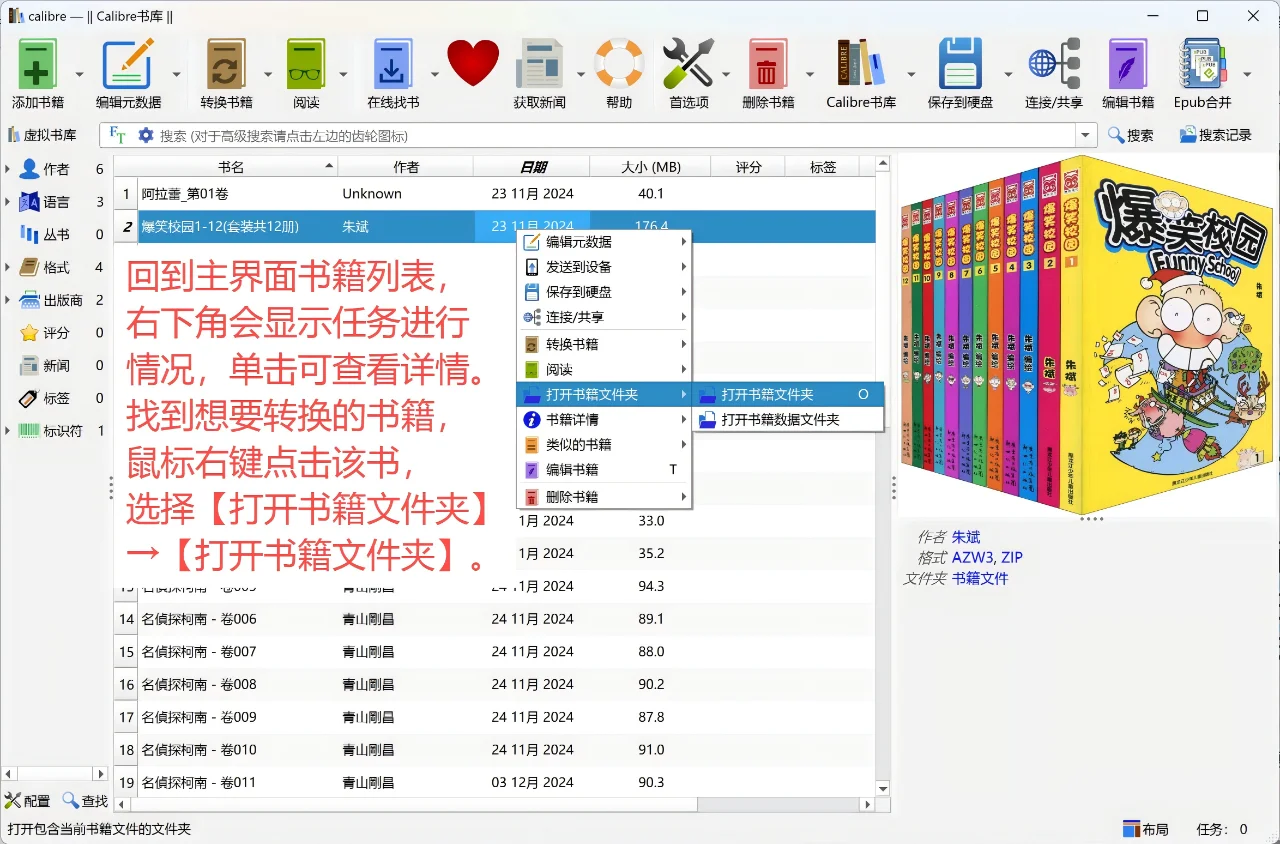Open dropdown arrow next to Edit metadata
The image size is (1280, 844).
click(176, 74)
